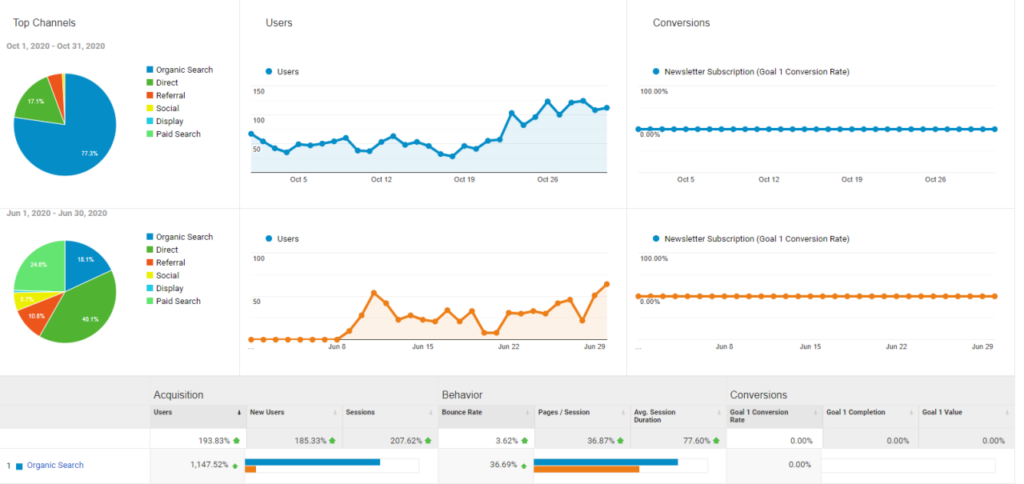Image resolution: width=1024 pixels, height=484 pixels.
Task: Click Organic Search color swatch in October legend
Action: click(x=149, y=70)
